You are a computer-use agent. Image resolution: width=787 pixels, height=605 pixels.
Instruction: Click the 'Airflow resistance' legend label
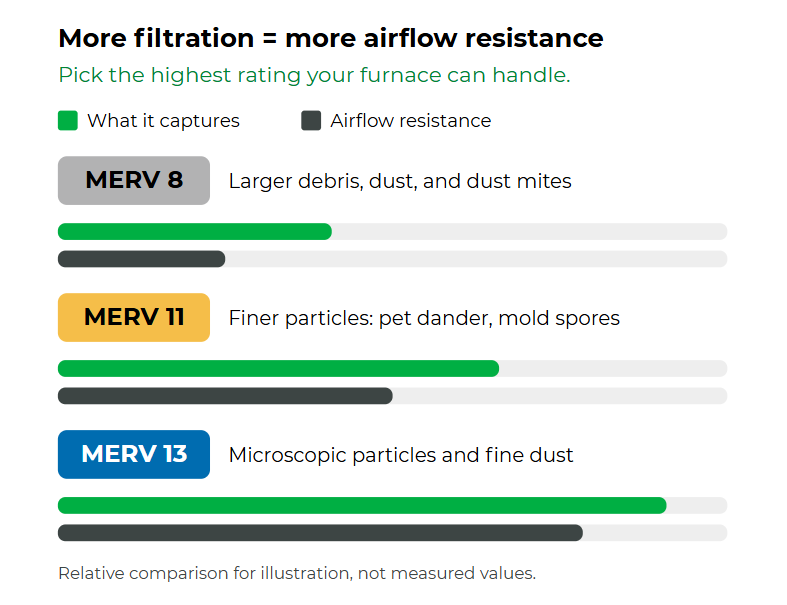coord(411,121)
